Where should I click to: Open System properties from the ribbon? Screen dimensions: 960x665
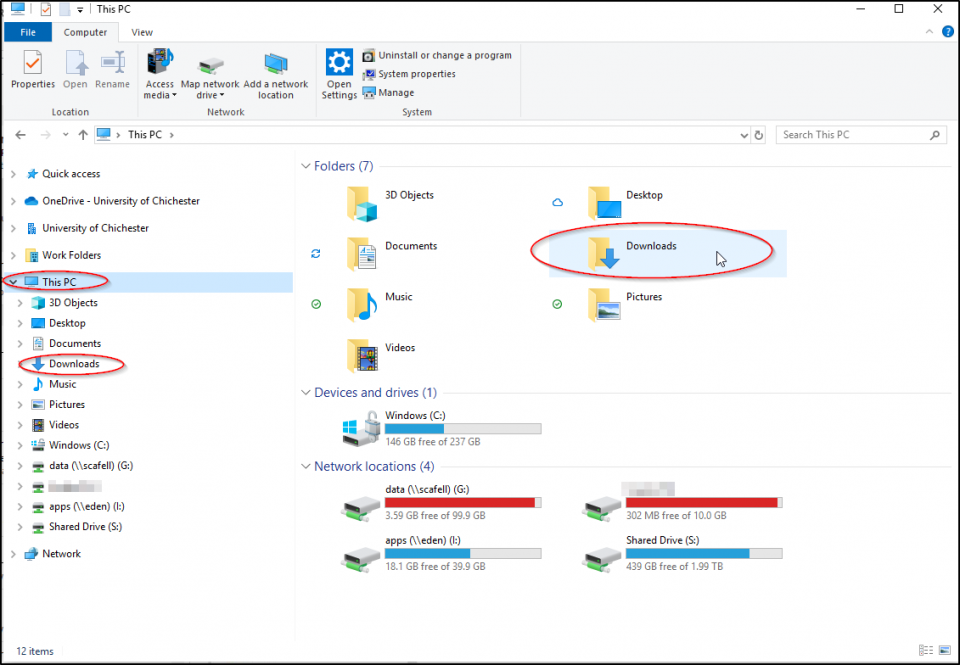(409, 74)
